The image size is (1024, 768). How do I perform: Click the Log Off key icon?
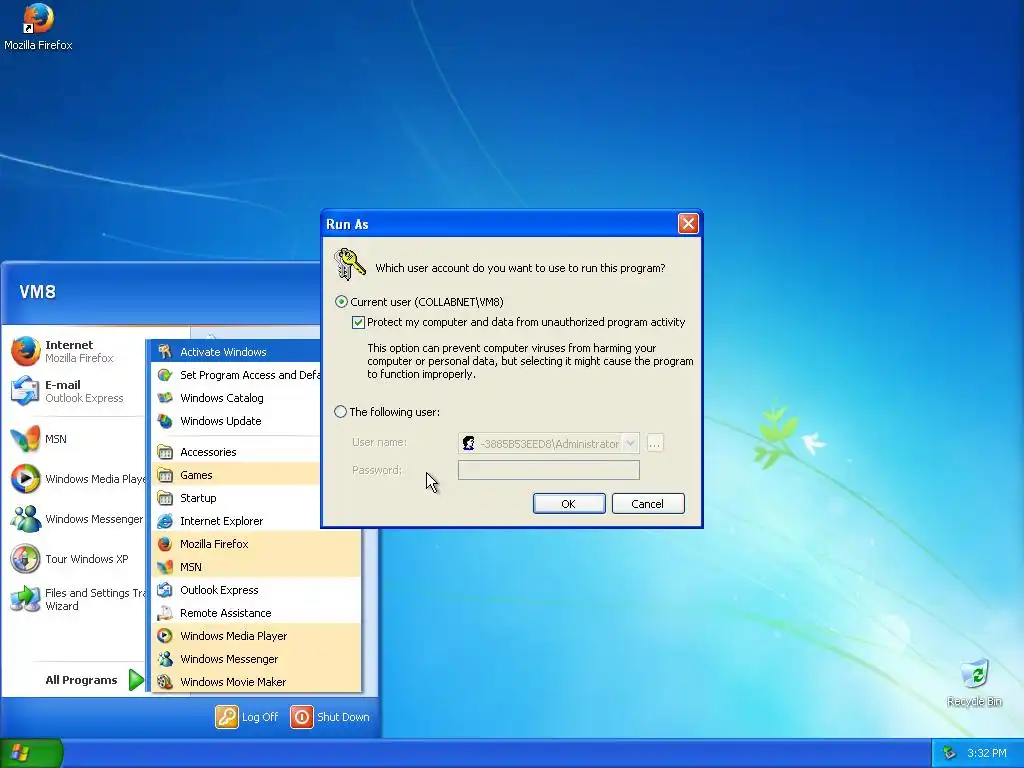pyautogui.click(x=227, y=717)
